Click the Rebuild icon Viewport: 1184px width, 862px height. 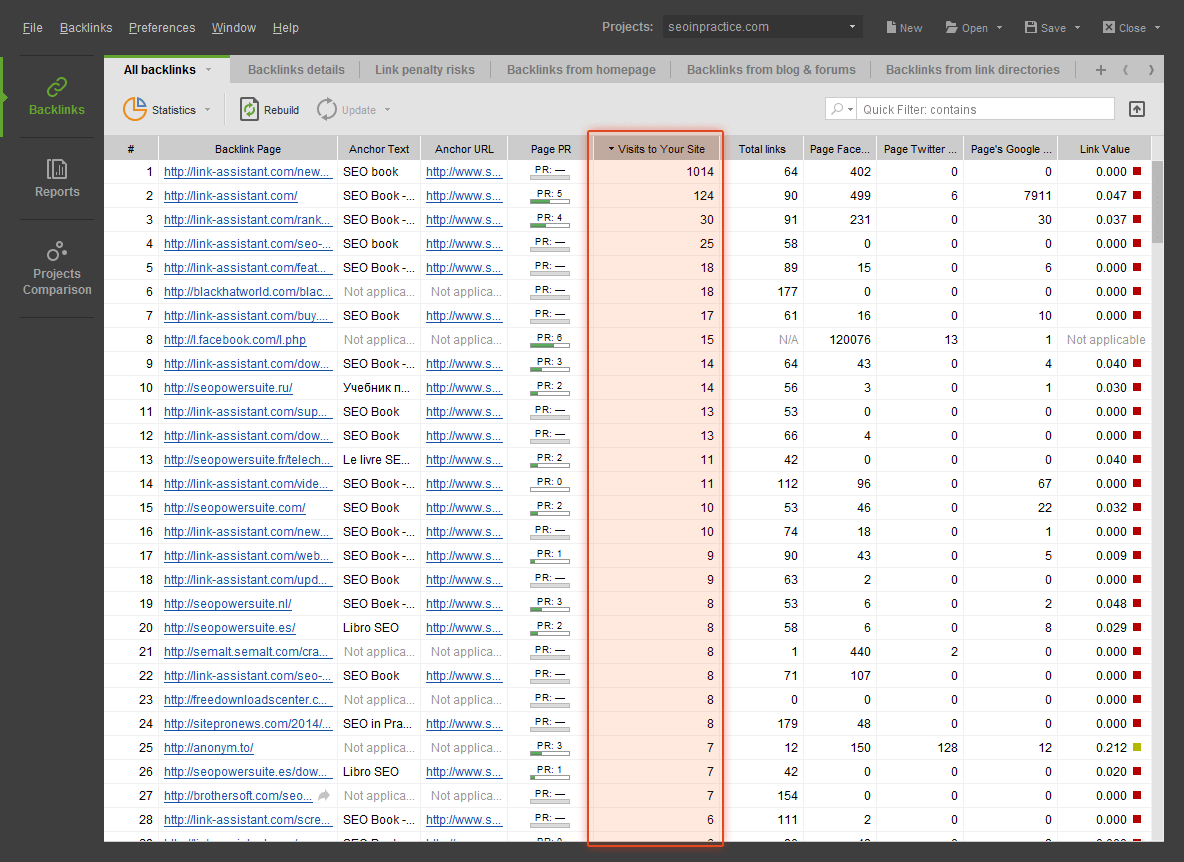coord(249,109)
